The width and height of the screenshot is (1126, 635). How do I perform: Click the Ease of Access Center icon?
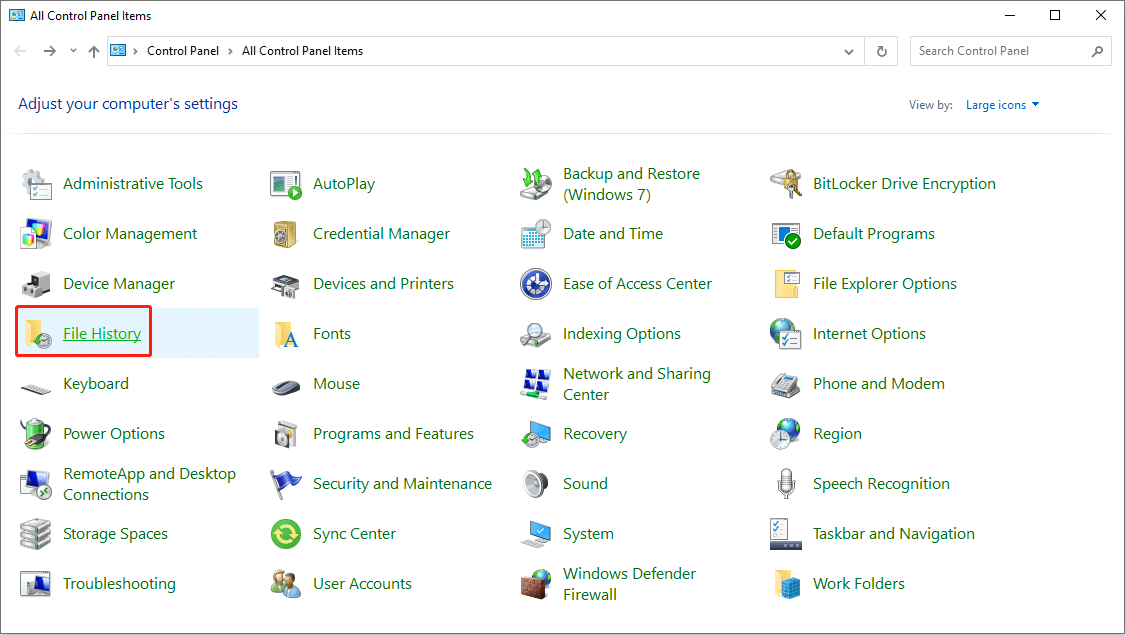536,284
